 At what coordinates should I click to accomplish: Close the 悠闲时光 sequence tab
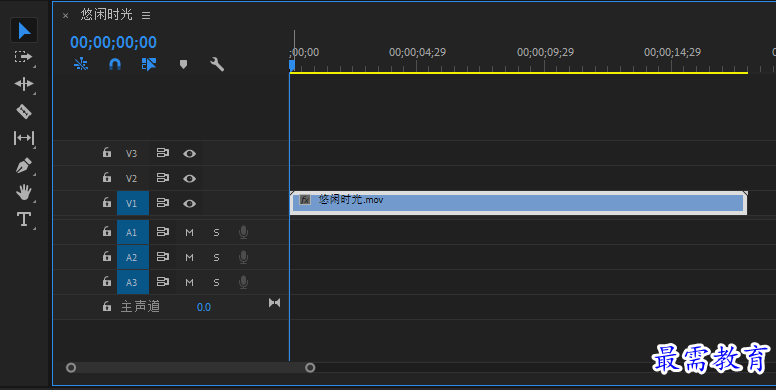tap(65, 16)
